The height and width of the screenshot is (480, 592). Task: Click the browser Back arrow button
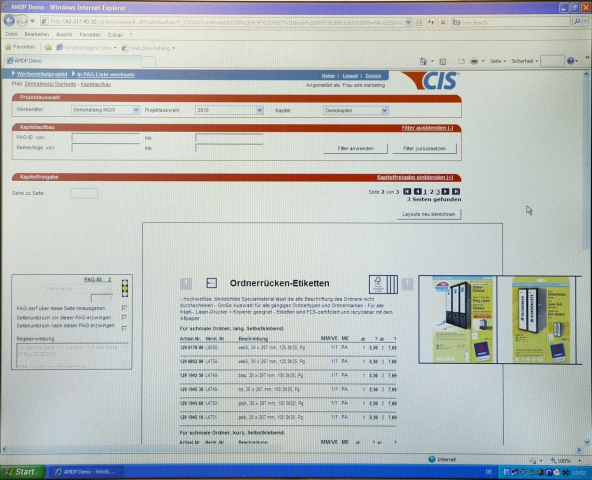click(x=9, y=21)
